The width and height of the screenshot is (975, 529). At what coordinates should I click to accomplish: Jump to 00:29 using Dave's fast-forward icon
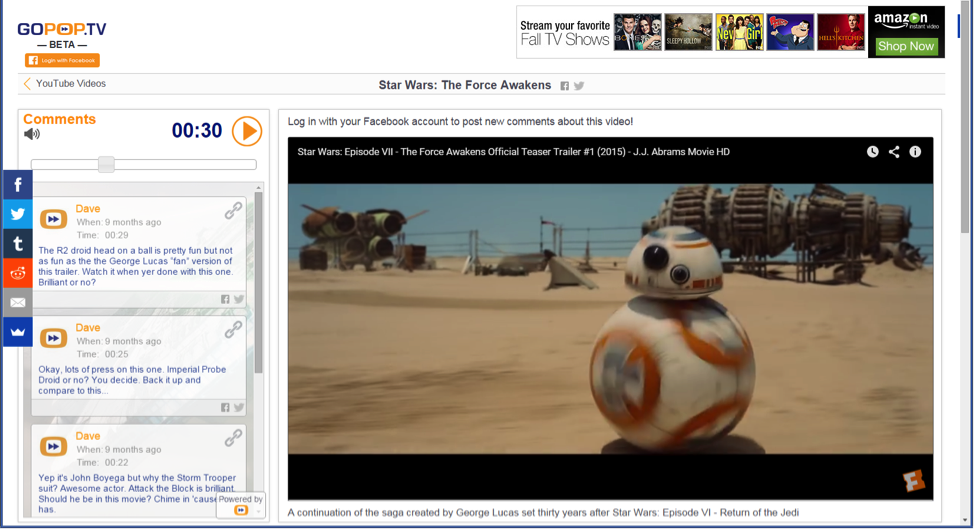pos(53,219)
